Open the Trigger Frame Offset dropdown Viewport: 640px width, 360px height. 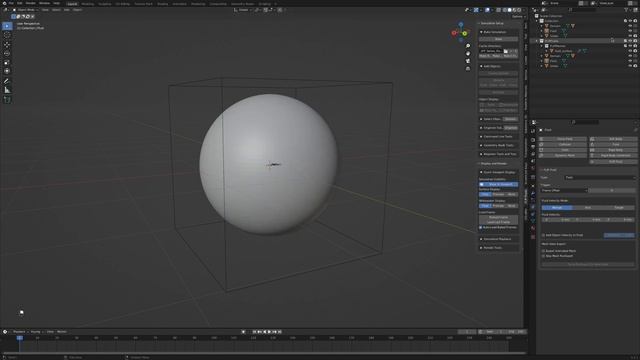564,190
